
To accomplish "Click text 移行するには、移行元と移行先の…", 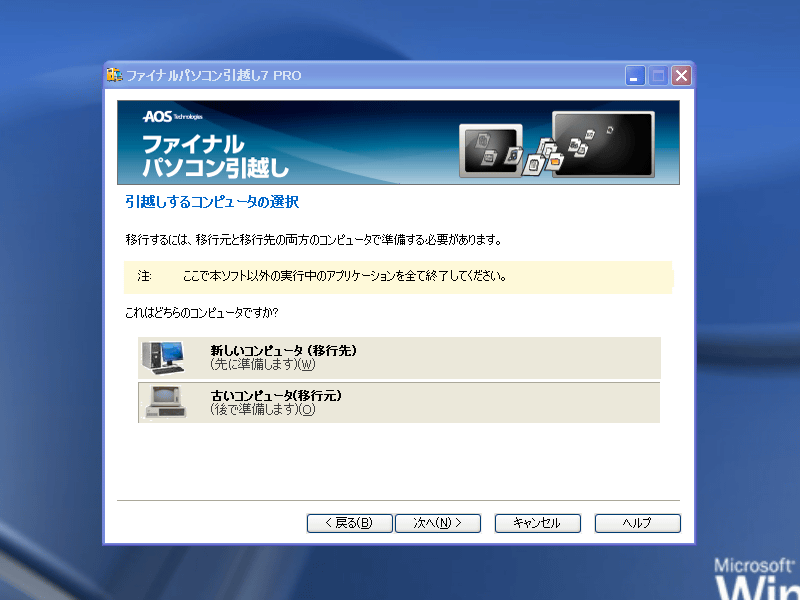I will click(314, 240).
